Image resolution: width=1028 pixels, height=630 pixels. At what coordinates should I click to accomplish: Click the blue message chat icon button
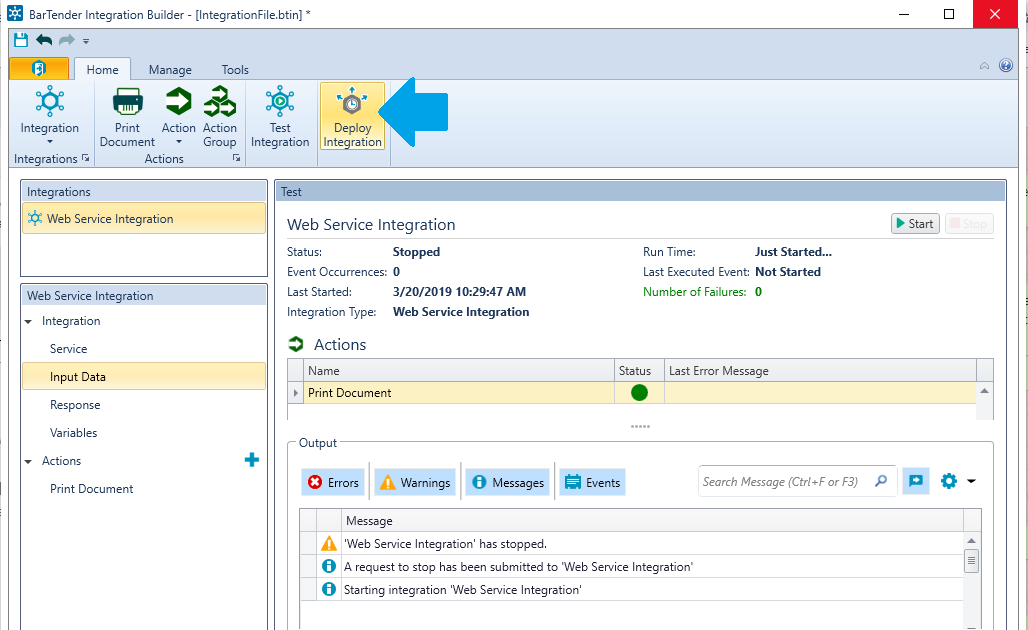[916, 481]
